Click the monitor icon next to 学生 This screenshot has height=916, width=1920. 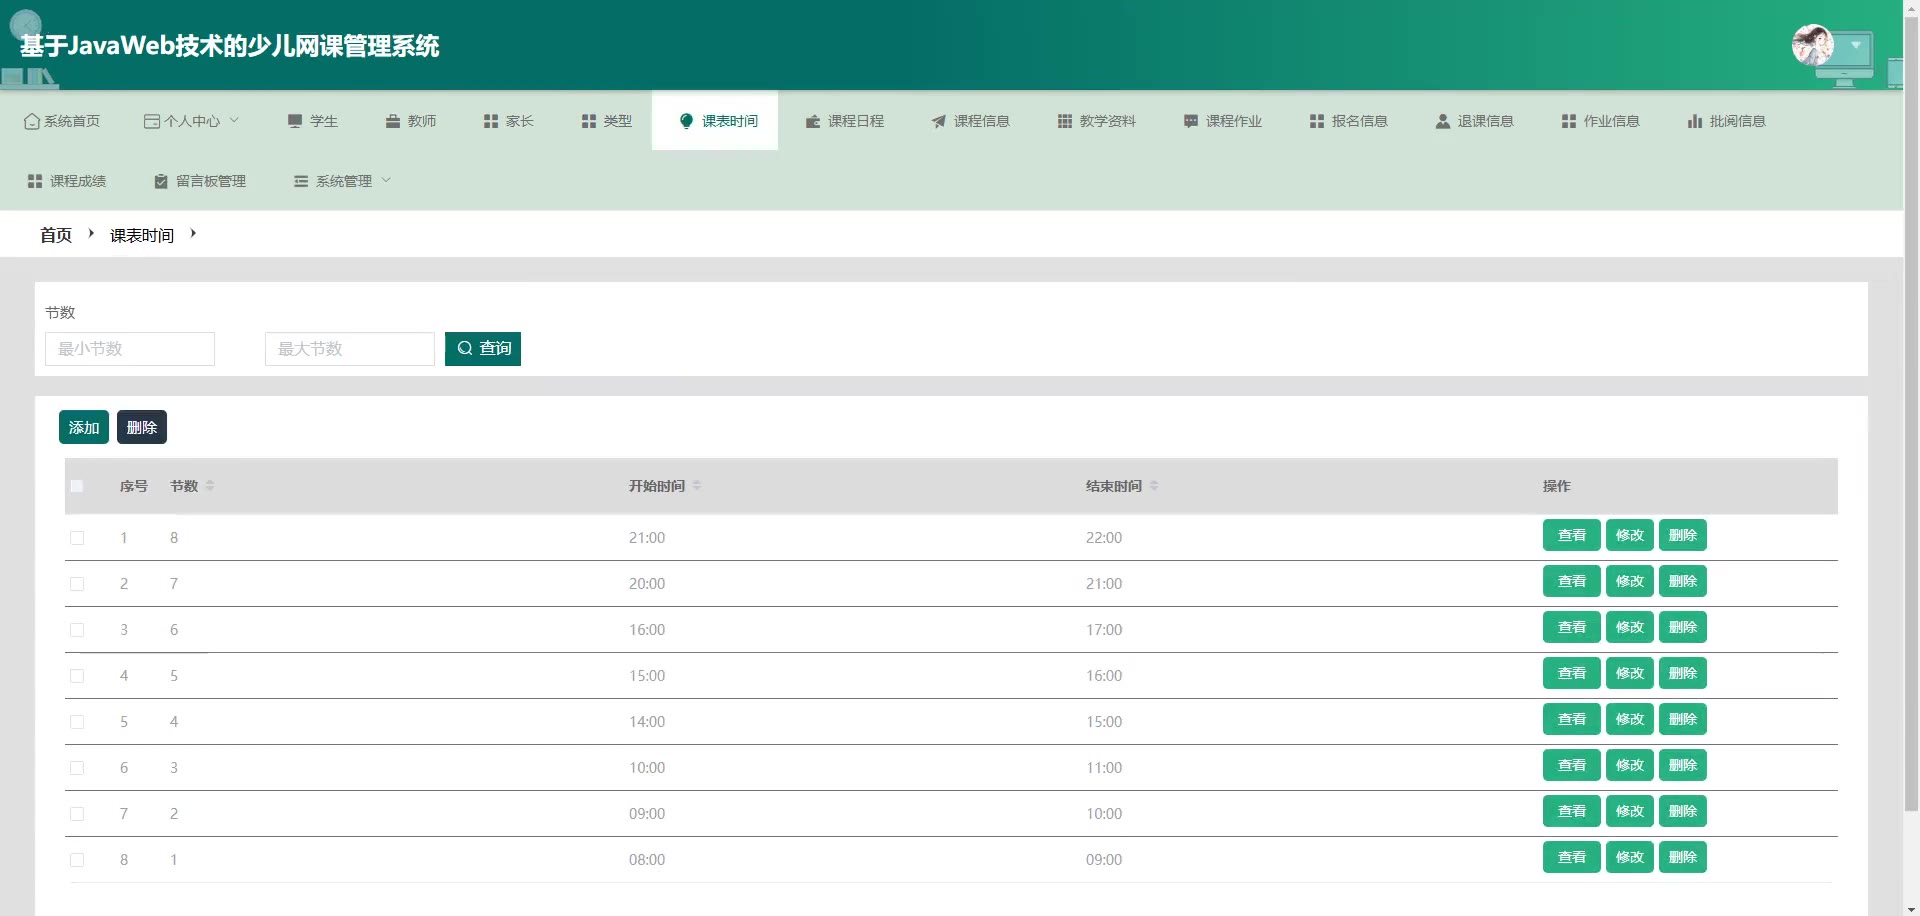click(295, 121)
